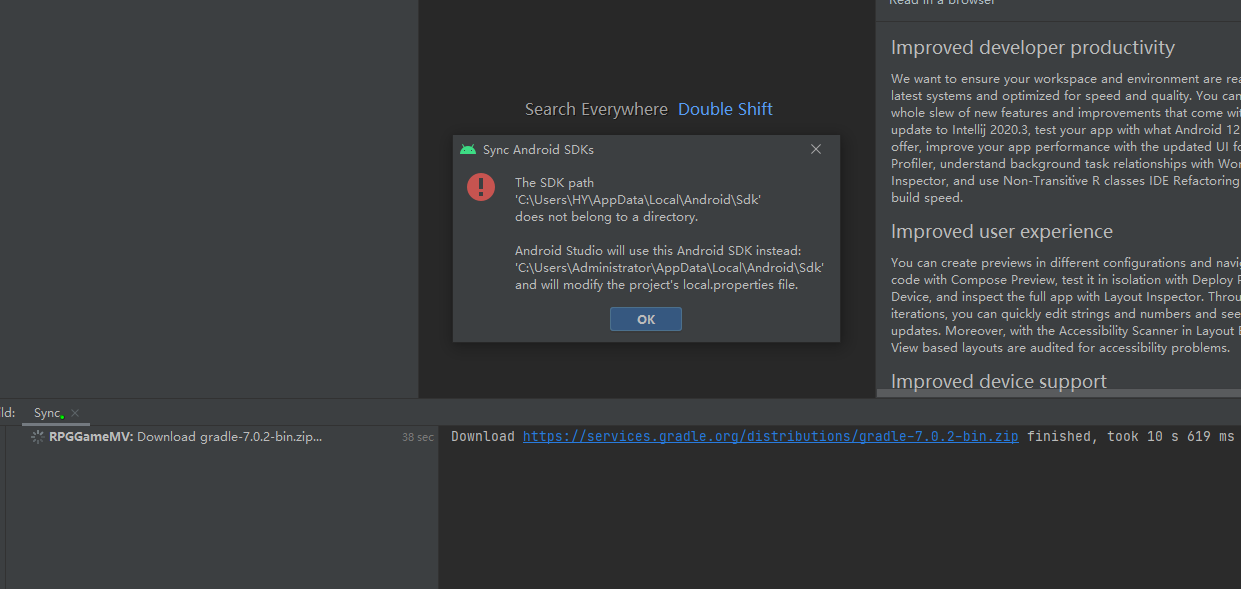This screenshot has height=589, width=1241.
Task: Click the red error icon in the dialog
Action: click(481, 186)
